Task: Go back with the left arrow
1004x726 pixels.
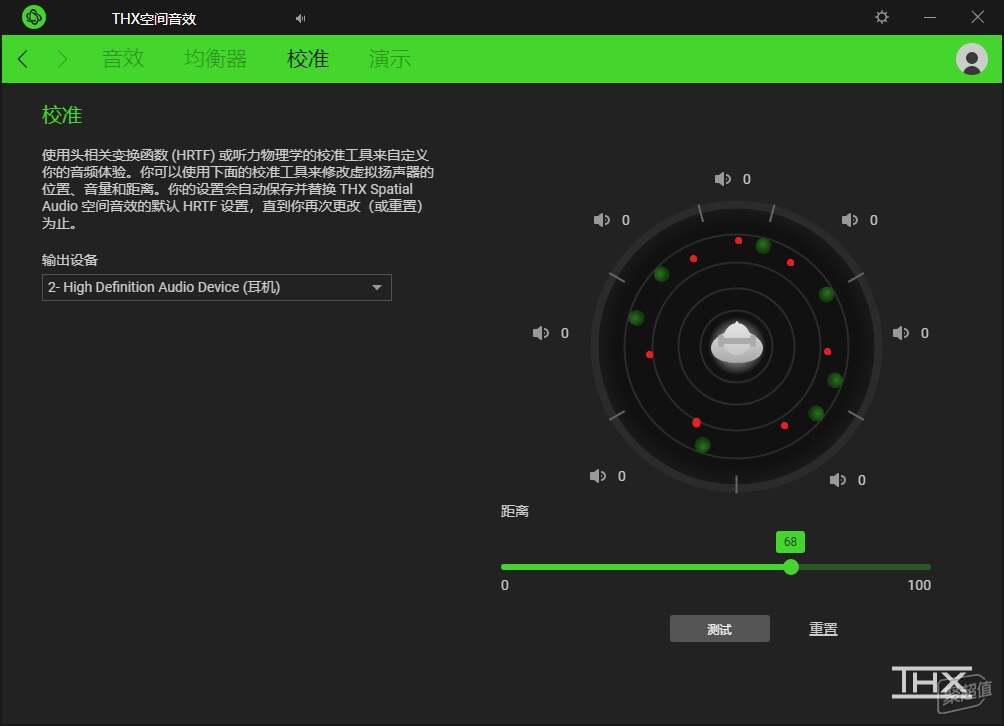Action: point(23,59)
